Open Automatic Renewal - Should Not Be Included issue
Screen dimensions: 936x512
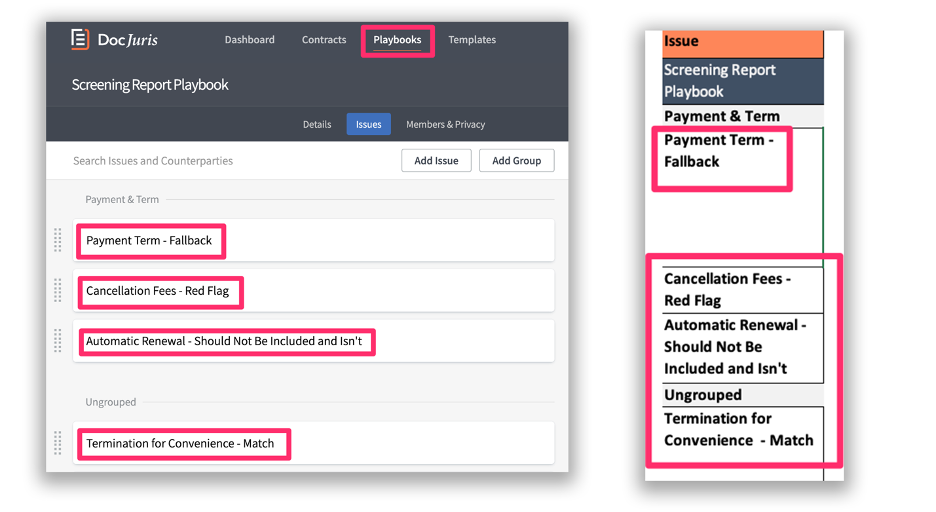pos(314,341)
